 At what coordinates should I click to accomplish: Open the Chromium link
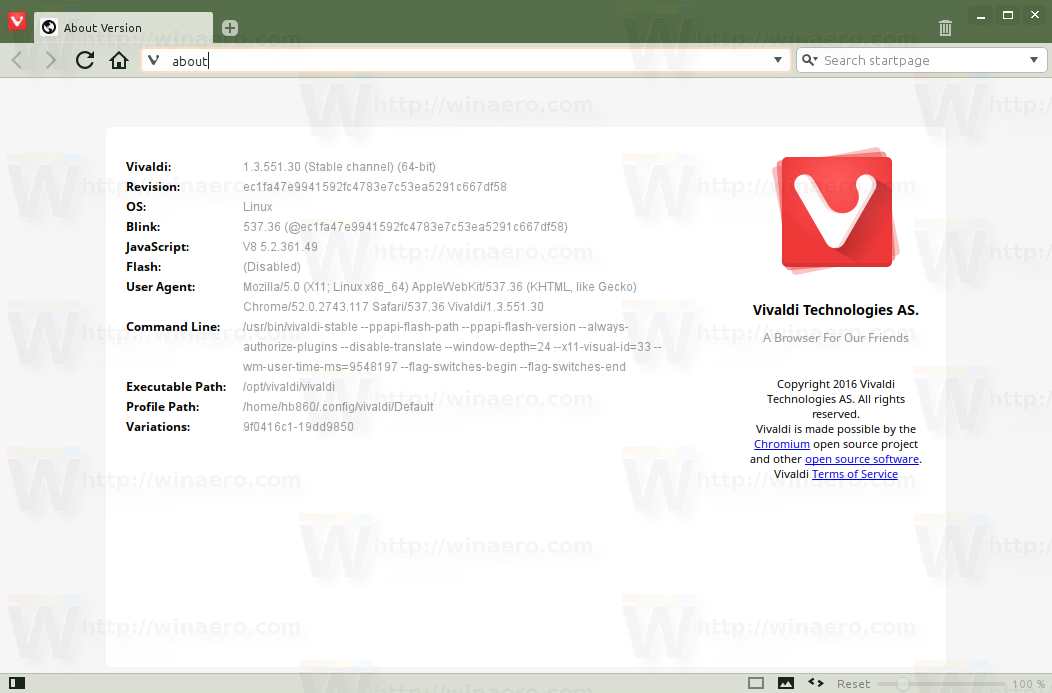point(782,444)
